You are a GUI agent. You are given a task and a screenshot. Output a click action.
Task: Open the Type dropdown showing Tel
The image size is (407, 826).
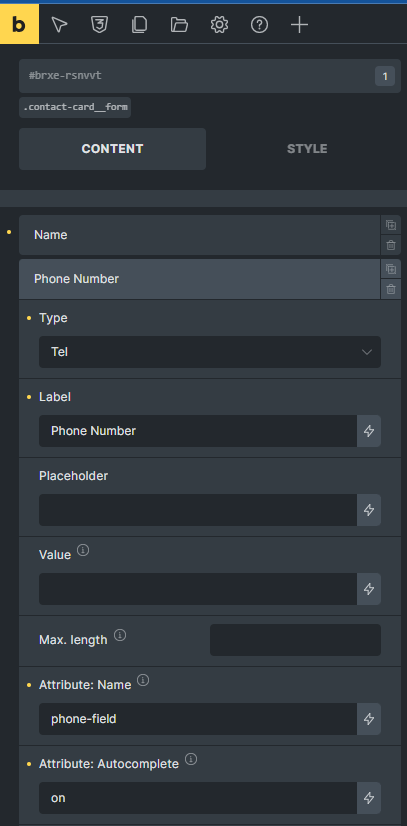point(210,352)
